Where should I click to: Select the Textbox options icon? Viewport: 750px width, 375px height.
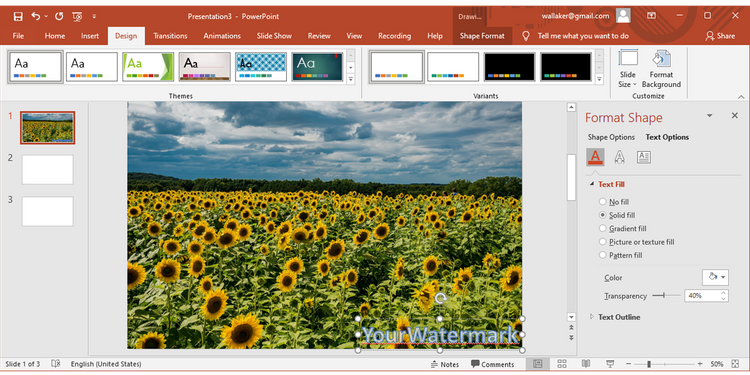click(x=644, y=157)
